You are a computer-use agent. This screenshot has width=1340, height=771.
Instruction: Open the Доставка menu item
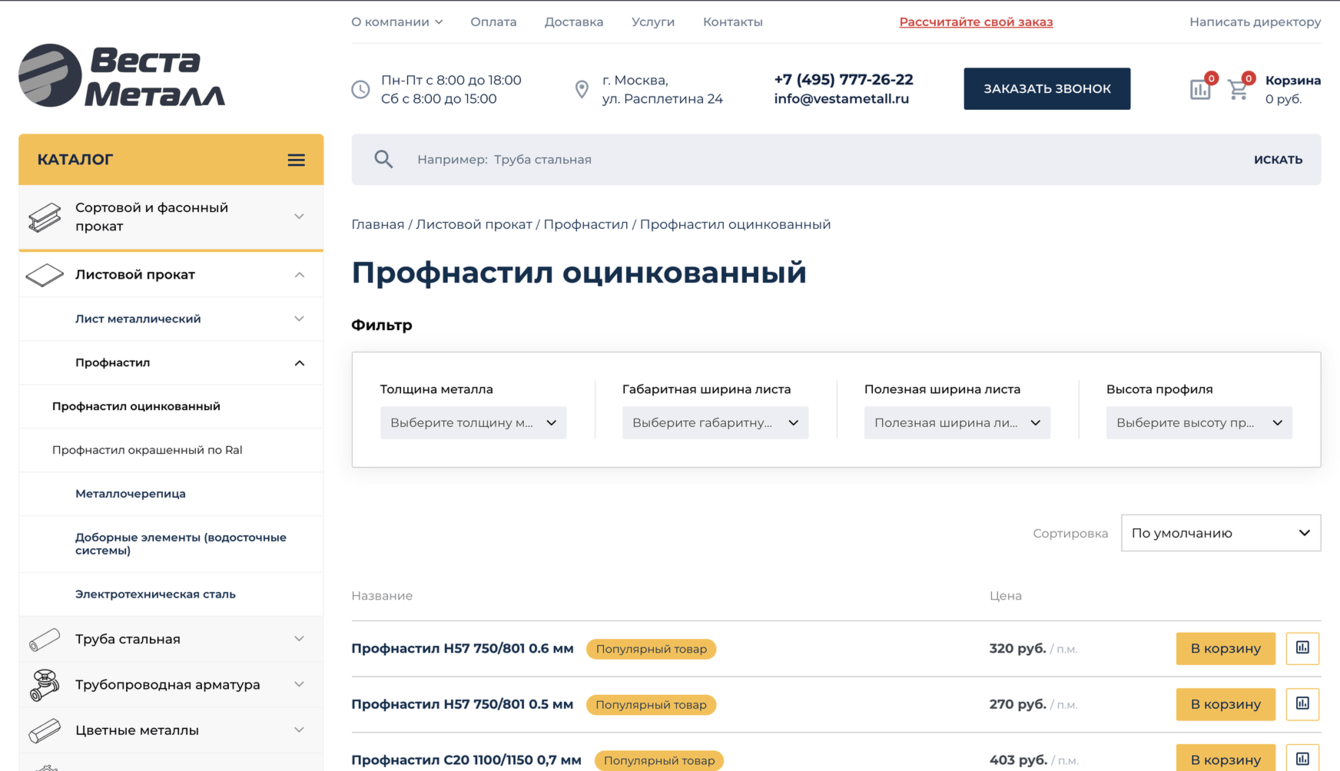click(x=574, y=22)
